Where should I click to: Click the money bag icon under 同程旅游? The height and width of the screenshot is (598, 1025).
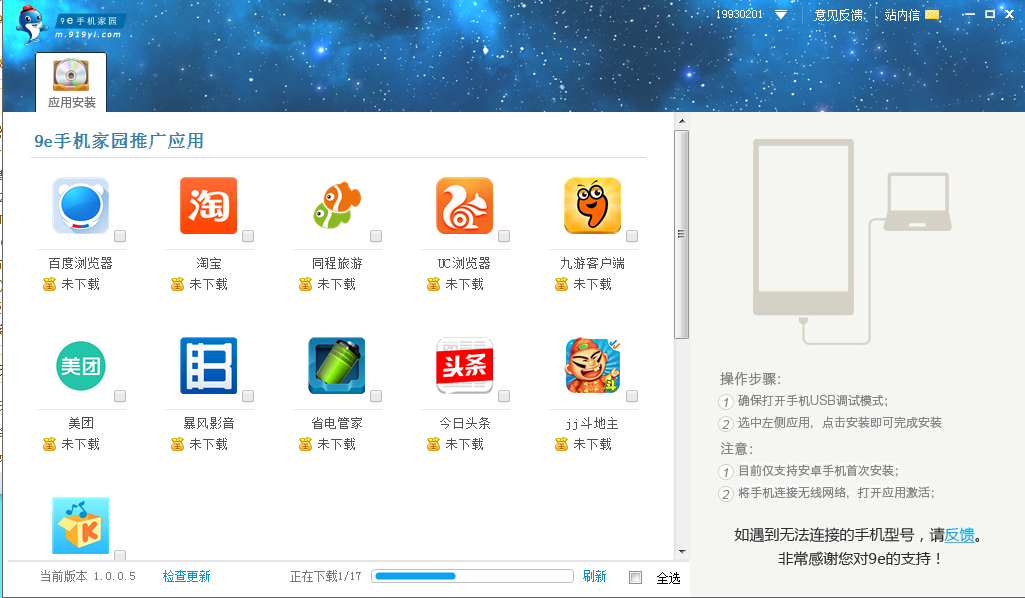click(x=305, y=284)
